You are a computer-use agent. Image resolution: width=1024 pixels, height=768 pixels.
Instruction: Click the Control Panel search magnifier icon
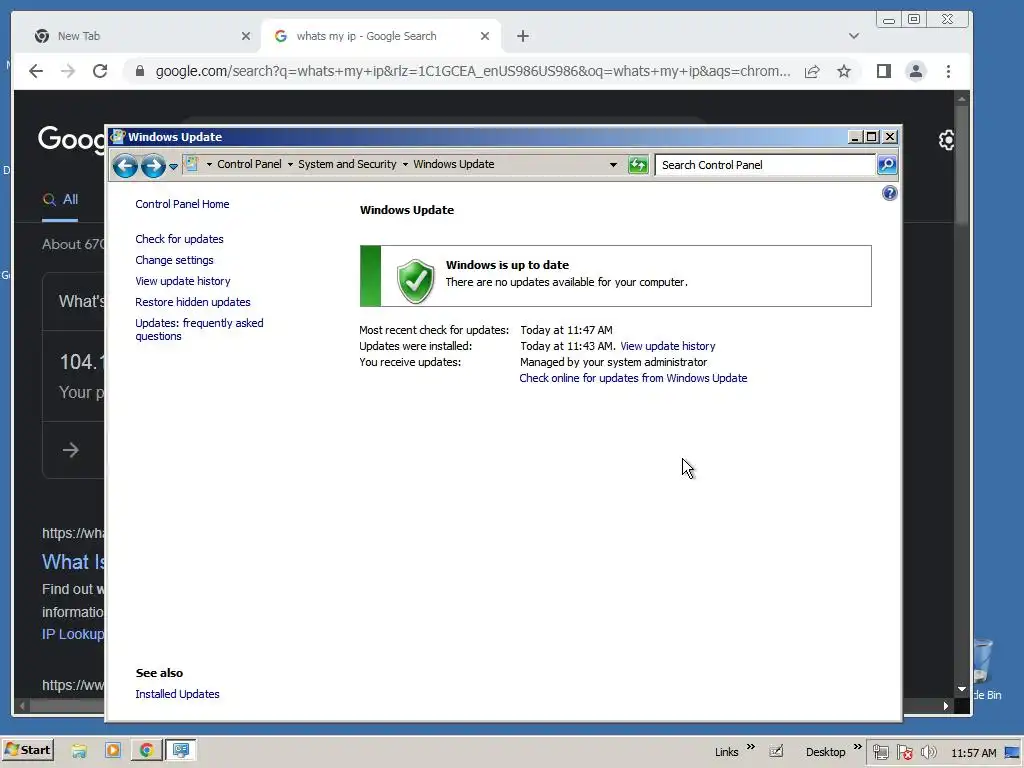886,165
